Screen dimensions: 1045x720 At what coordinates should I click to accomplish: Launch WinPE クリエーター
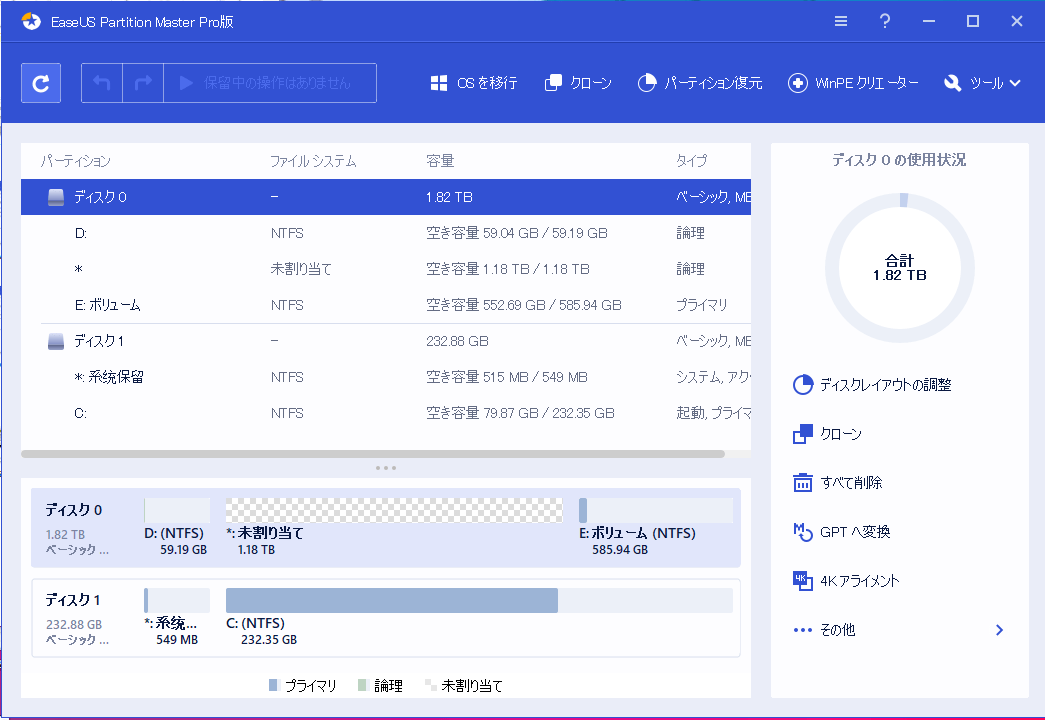click(853, 83)
